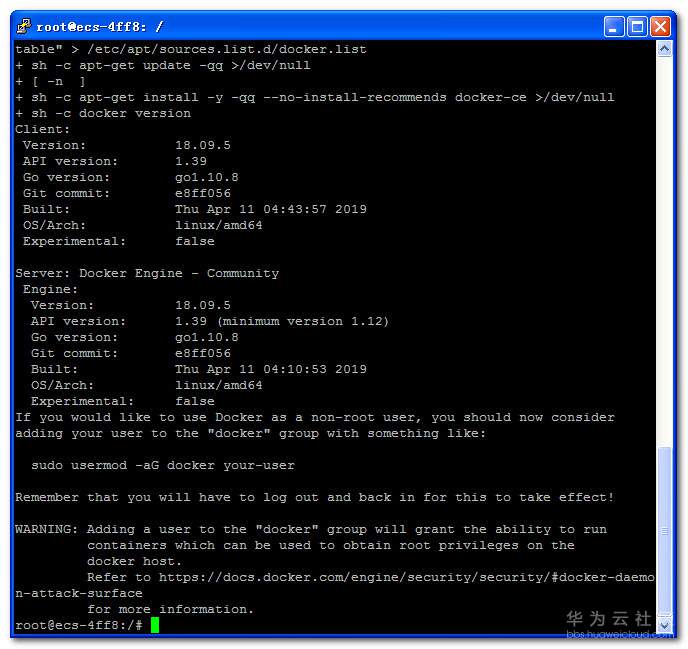Click the 'Remember that you will have' line
The width and height of the screenshot is (688, 649).
coord(314,497)
